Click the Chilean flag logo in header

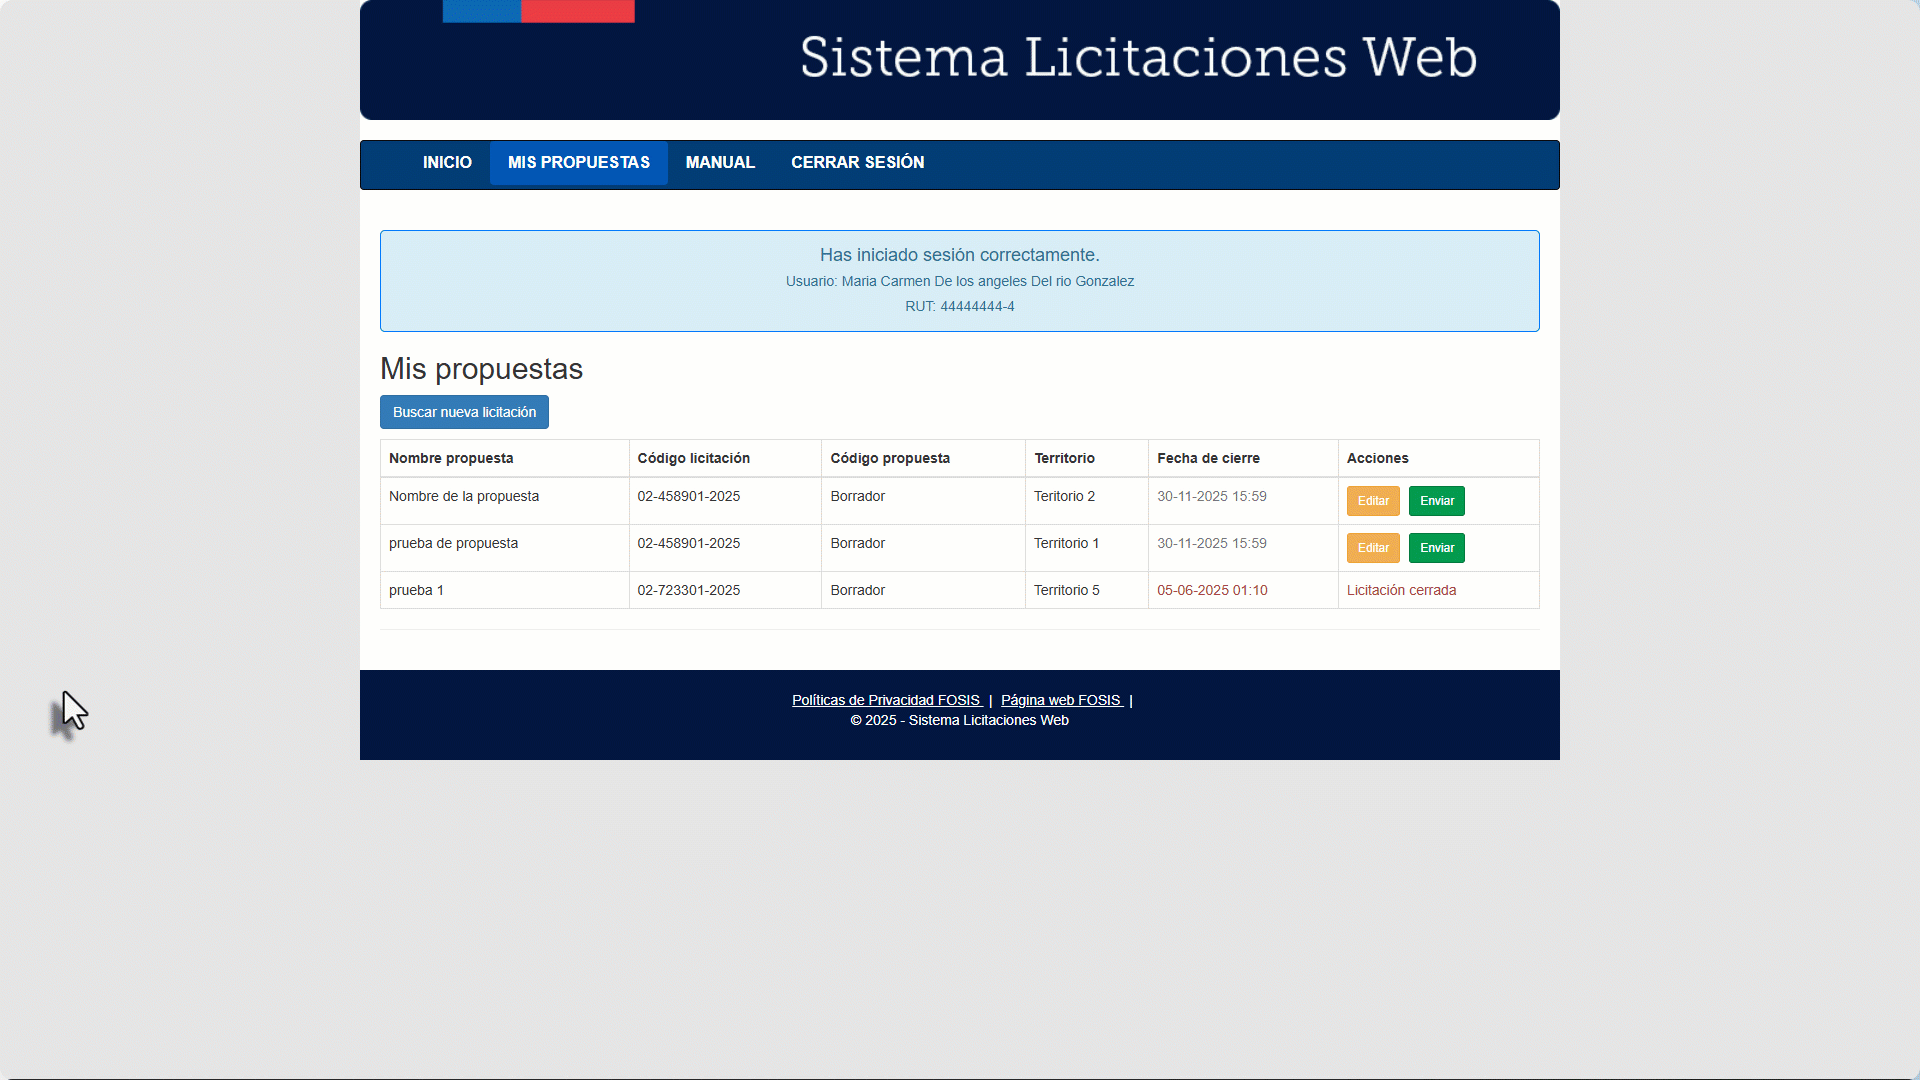click(x=538, y=11)
